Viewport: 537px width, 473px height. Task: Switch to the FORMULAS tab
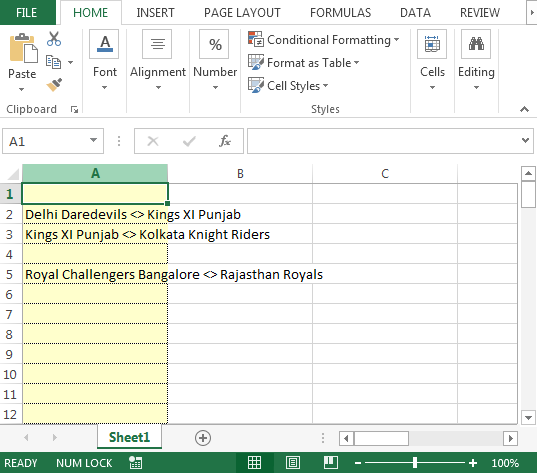[340, 13]
